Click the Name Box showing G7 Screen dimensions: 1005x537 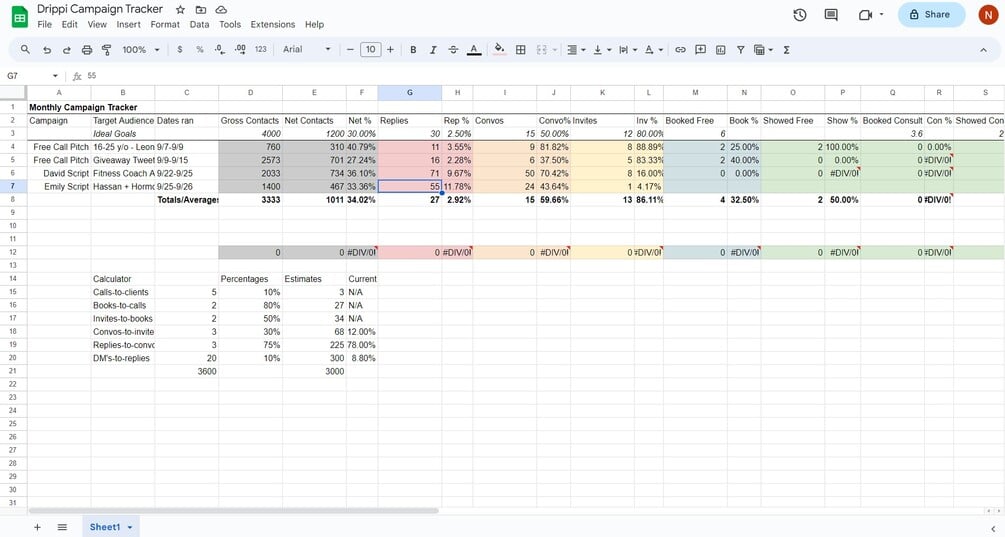pos(32,76)
